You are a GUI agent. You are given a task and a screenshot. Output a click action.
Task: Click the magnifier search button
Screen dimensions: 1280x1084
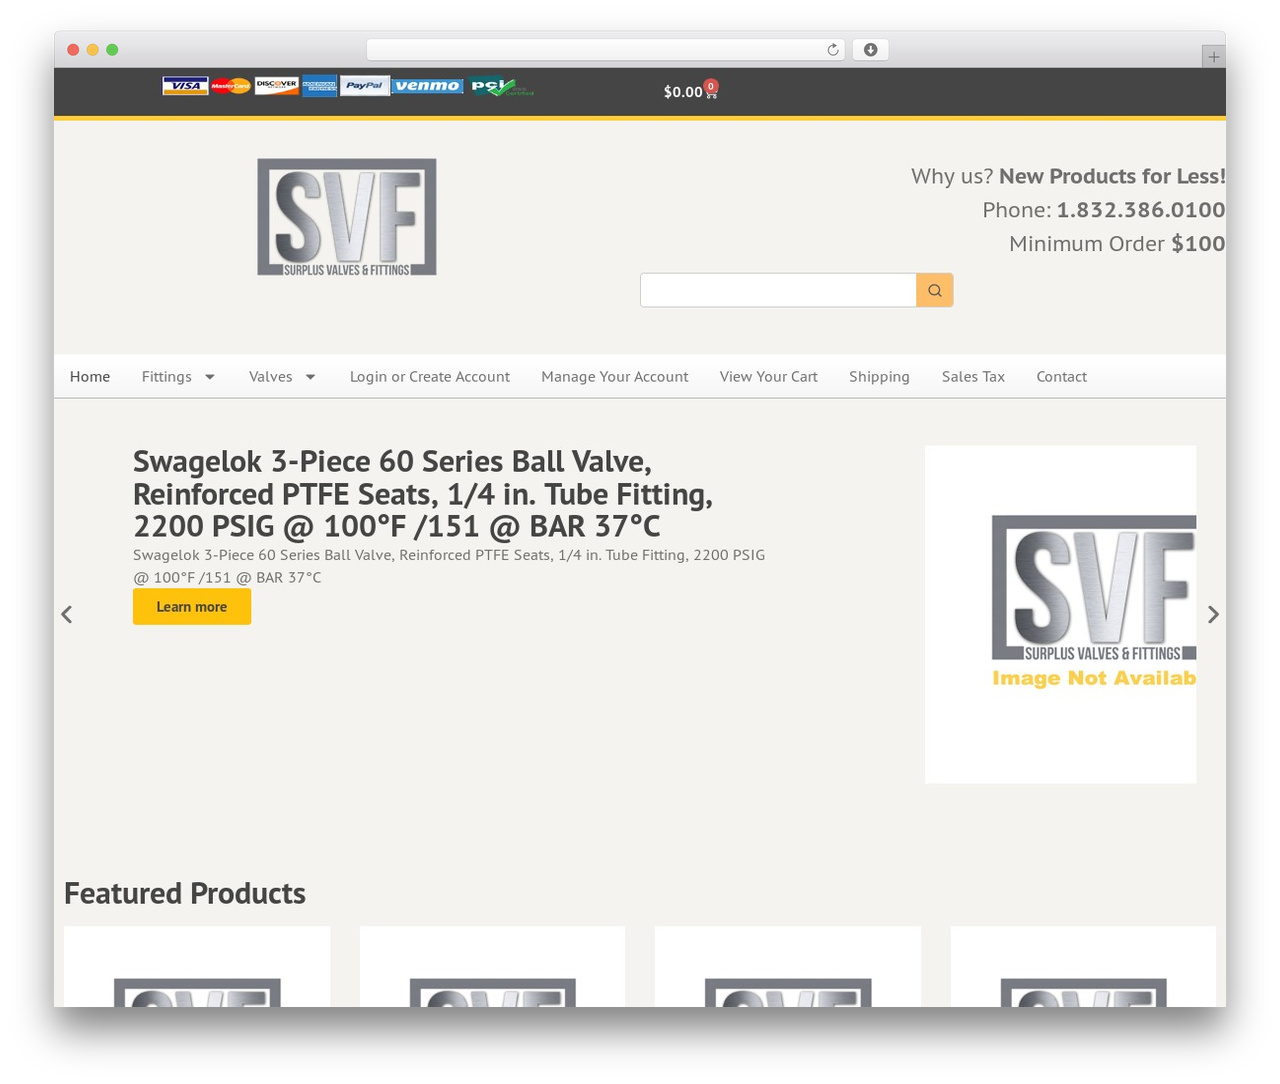pos(935,290)
